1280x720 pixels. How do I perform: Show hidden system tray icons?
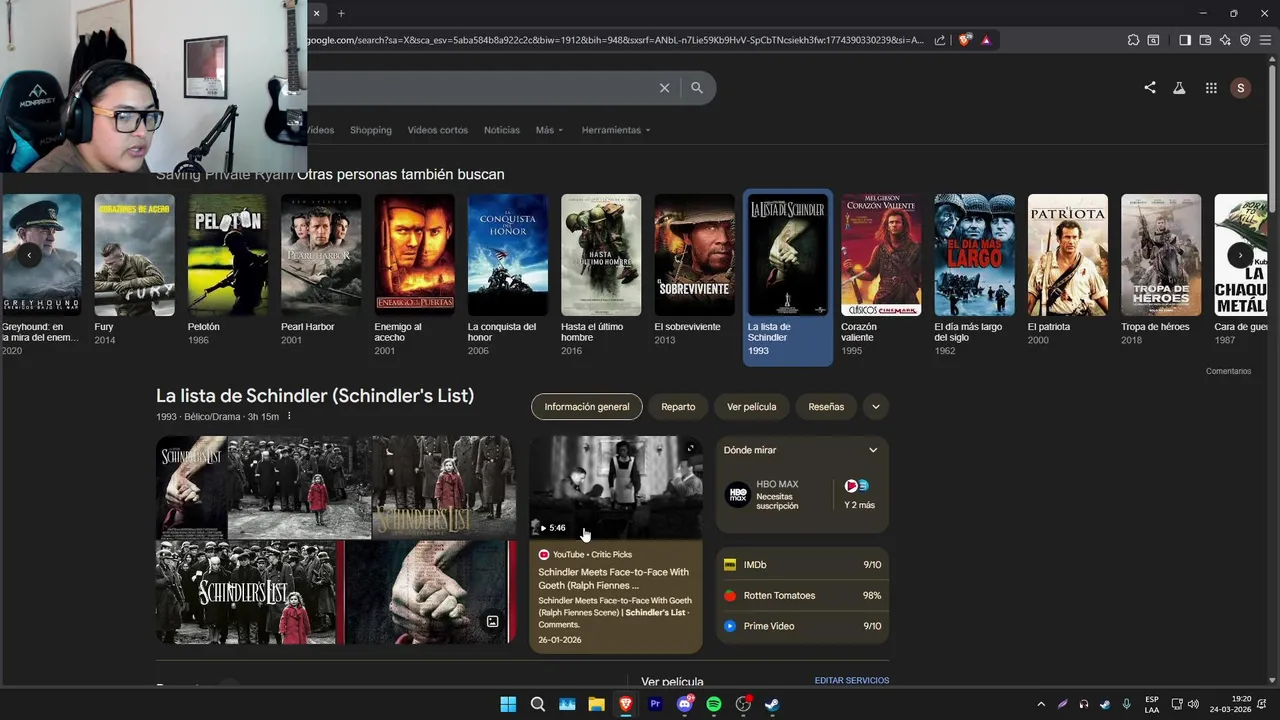[1041, 704]
